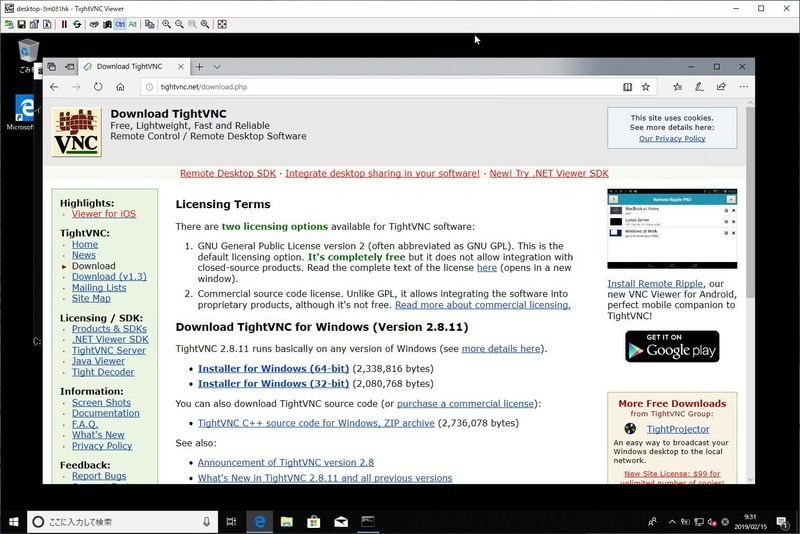Viewport: 800px width, 534px height.
Task: Reload the tightvnc.net page in Edge
Action: point(98,87)
